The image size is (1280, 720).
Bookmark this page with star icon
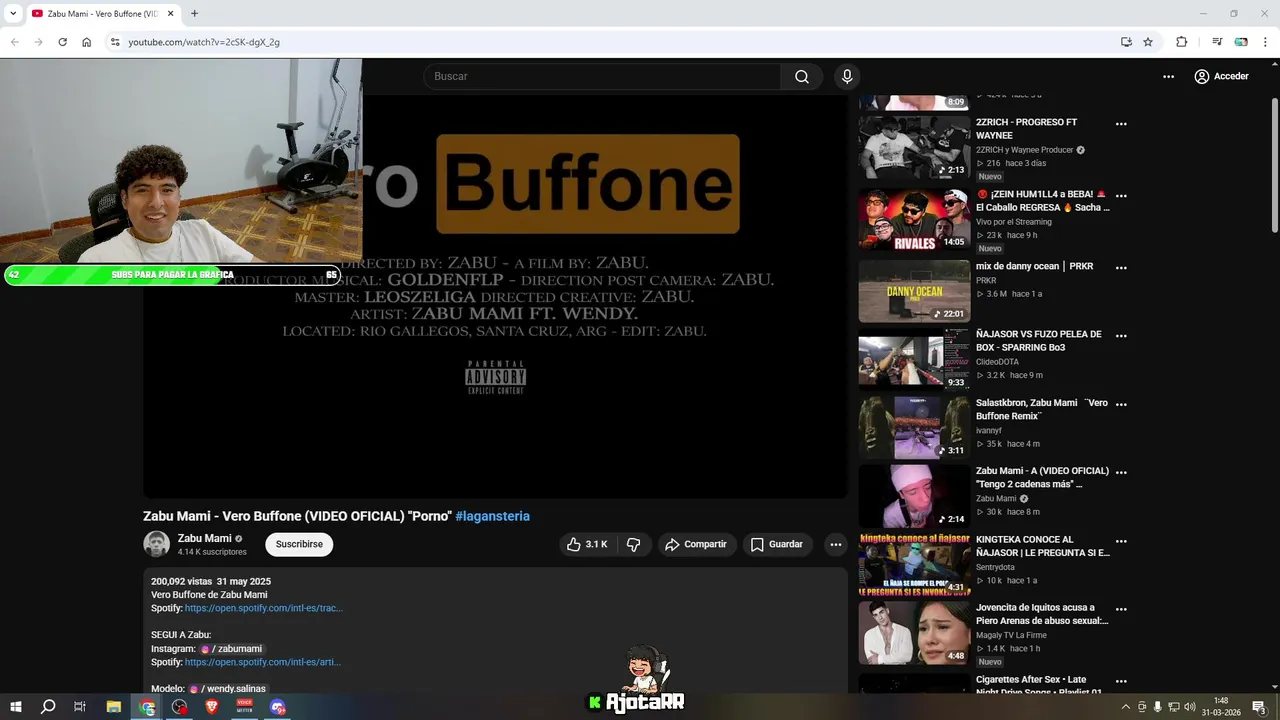(1148, 42)
